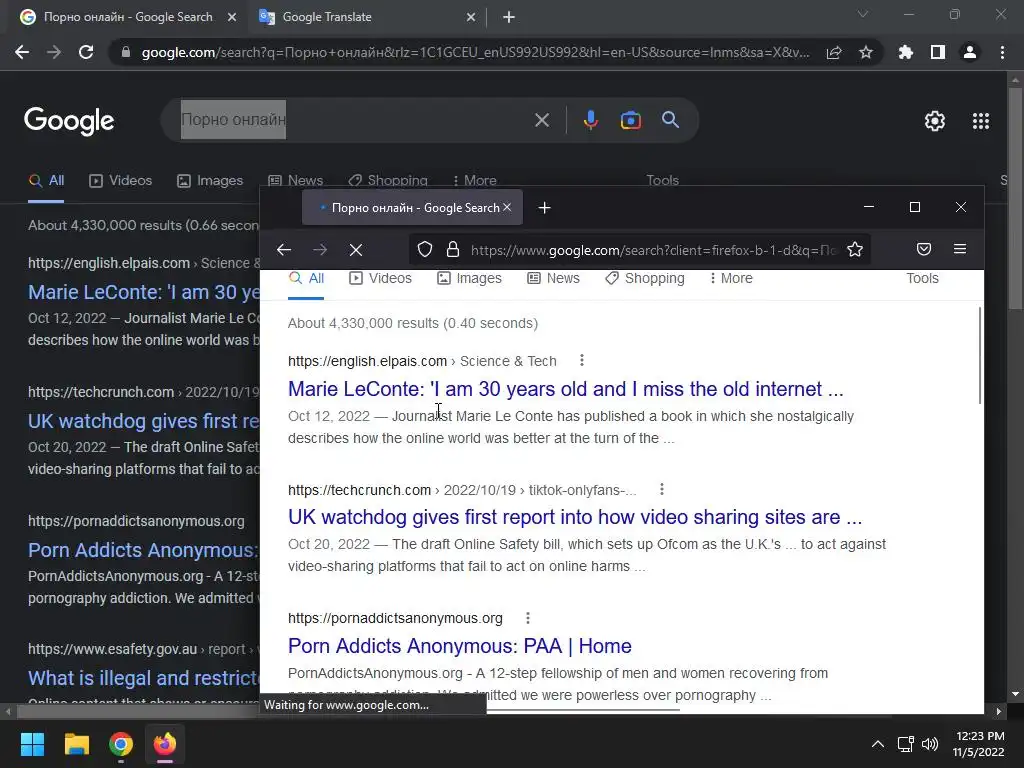The width and height of the screenshot is (1024, 768).
Task: Bookmark page with Chrome star icon
Action: click(866, 52)
